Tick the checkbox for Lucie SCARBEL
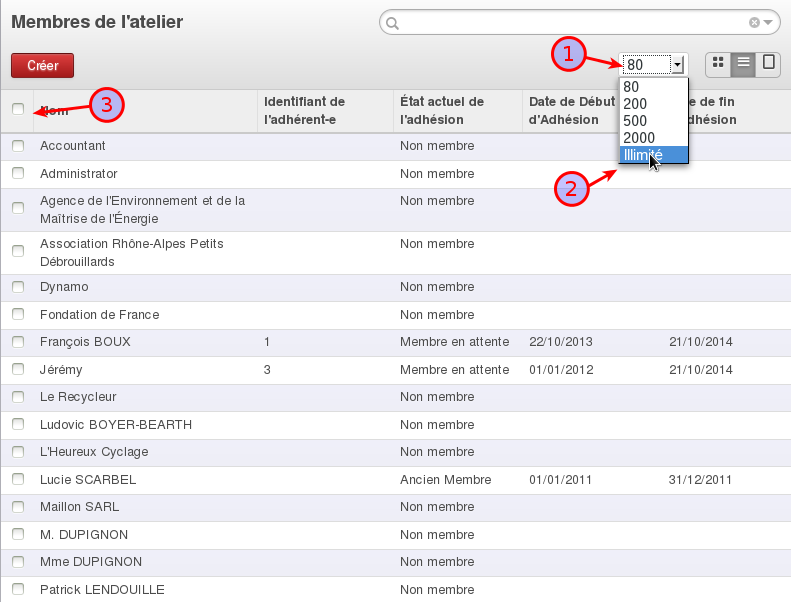791x602 pixels. pos(18,479)
